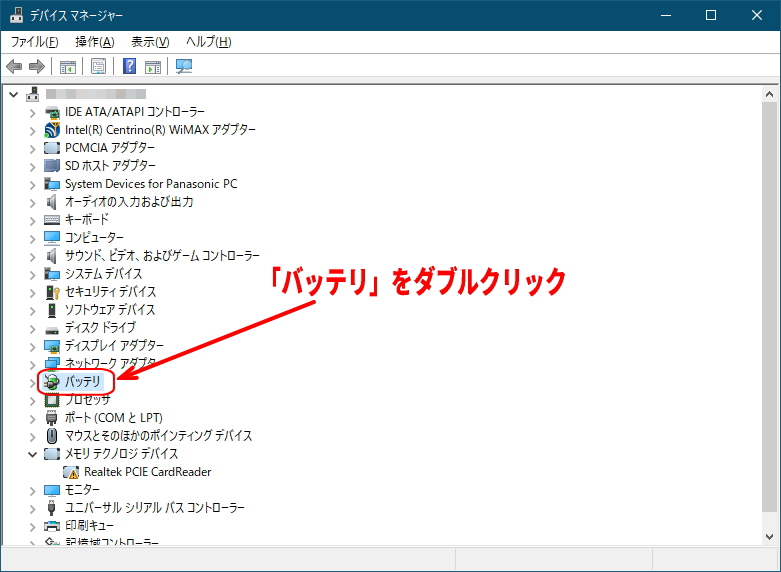Screen dimensions: 781x572
Task: Collapse the メモリ テクノロジ デバイス node
Action: click(32, 453)
